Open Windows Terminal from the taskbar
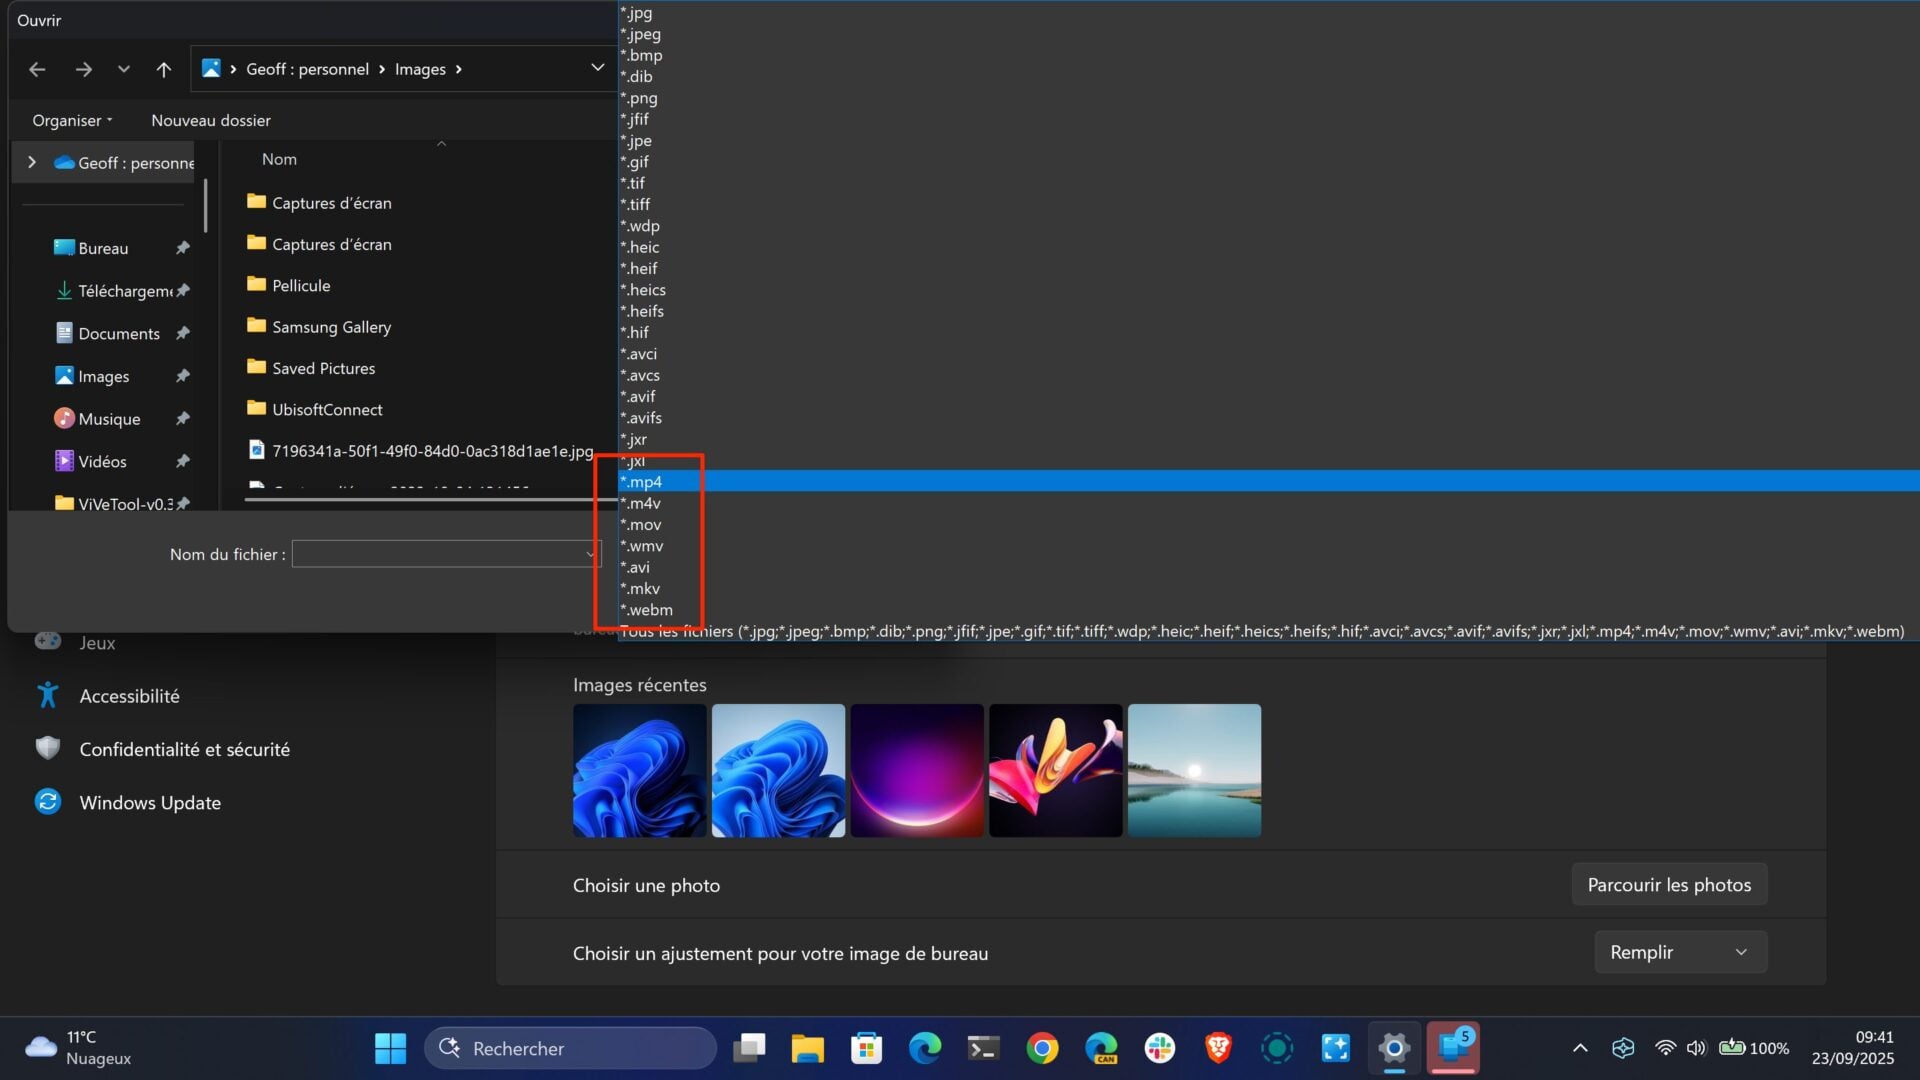 (x=983, y=1048)
